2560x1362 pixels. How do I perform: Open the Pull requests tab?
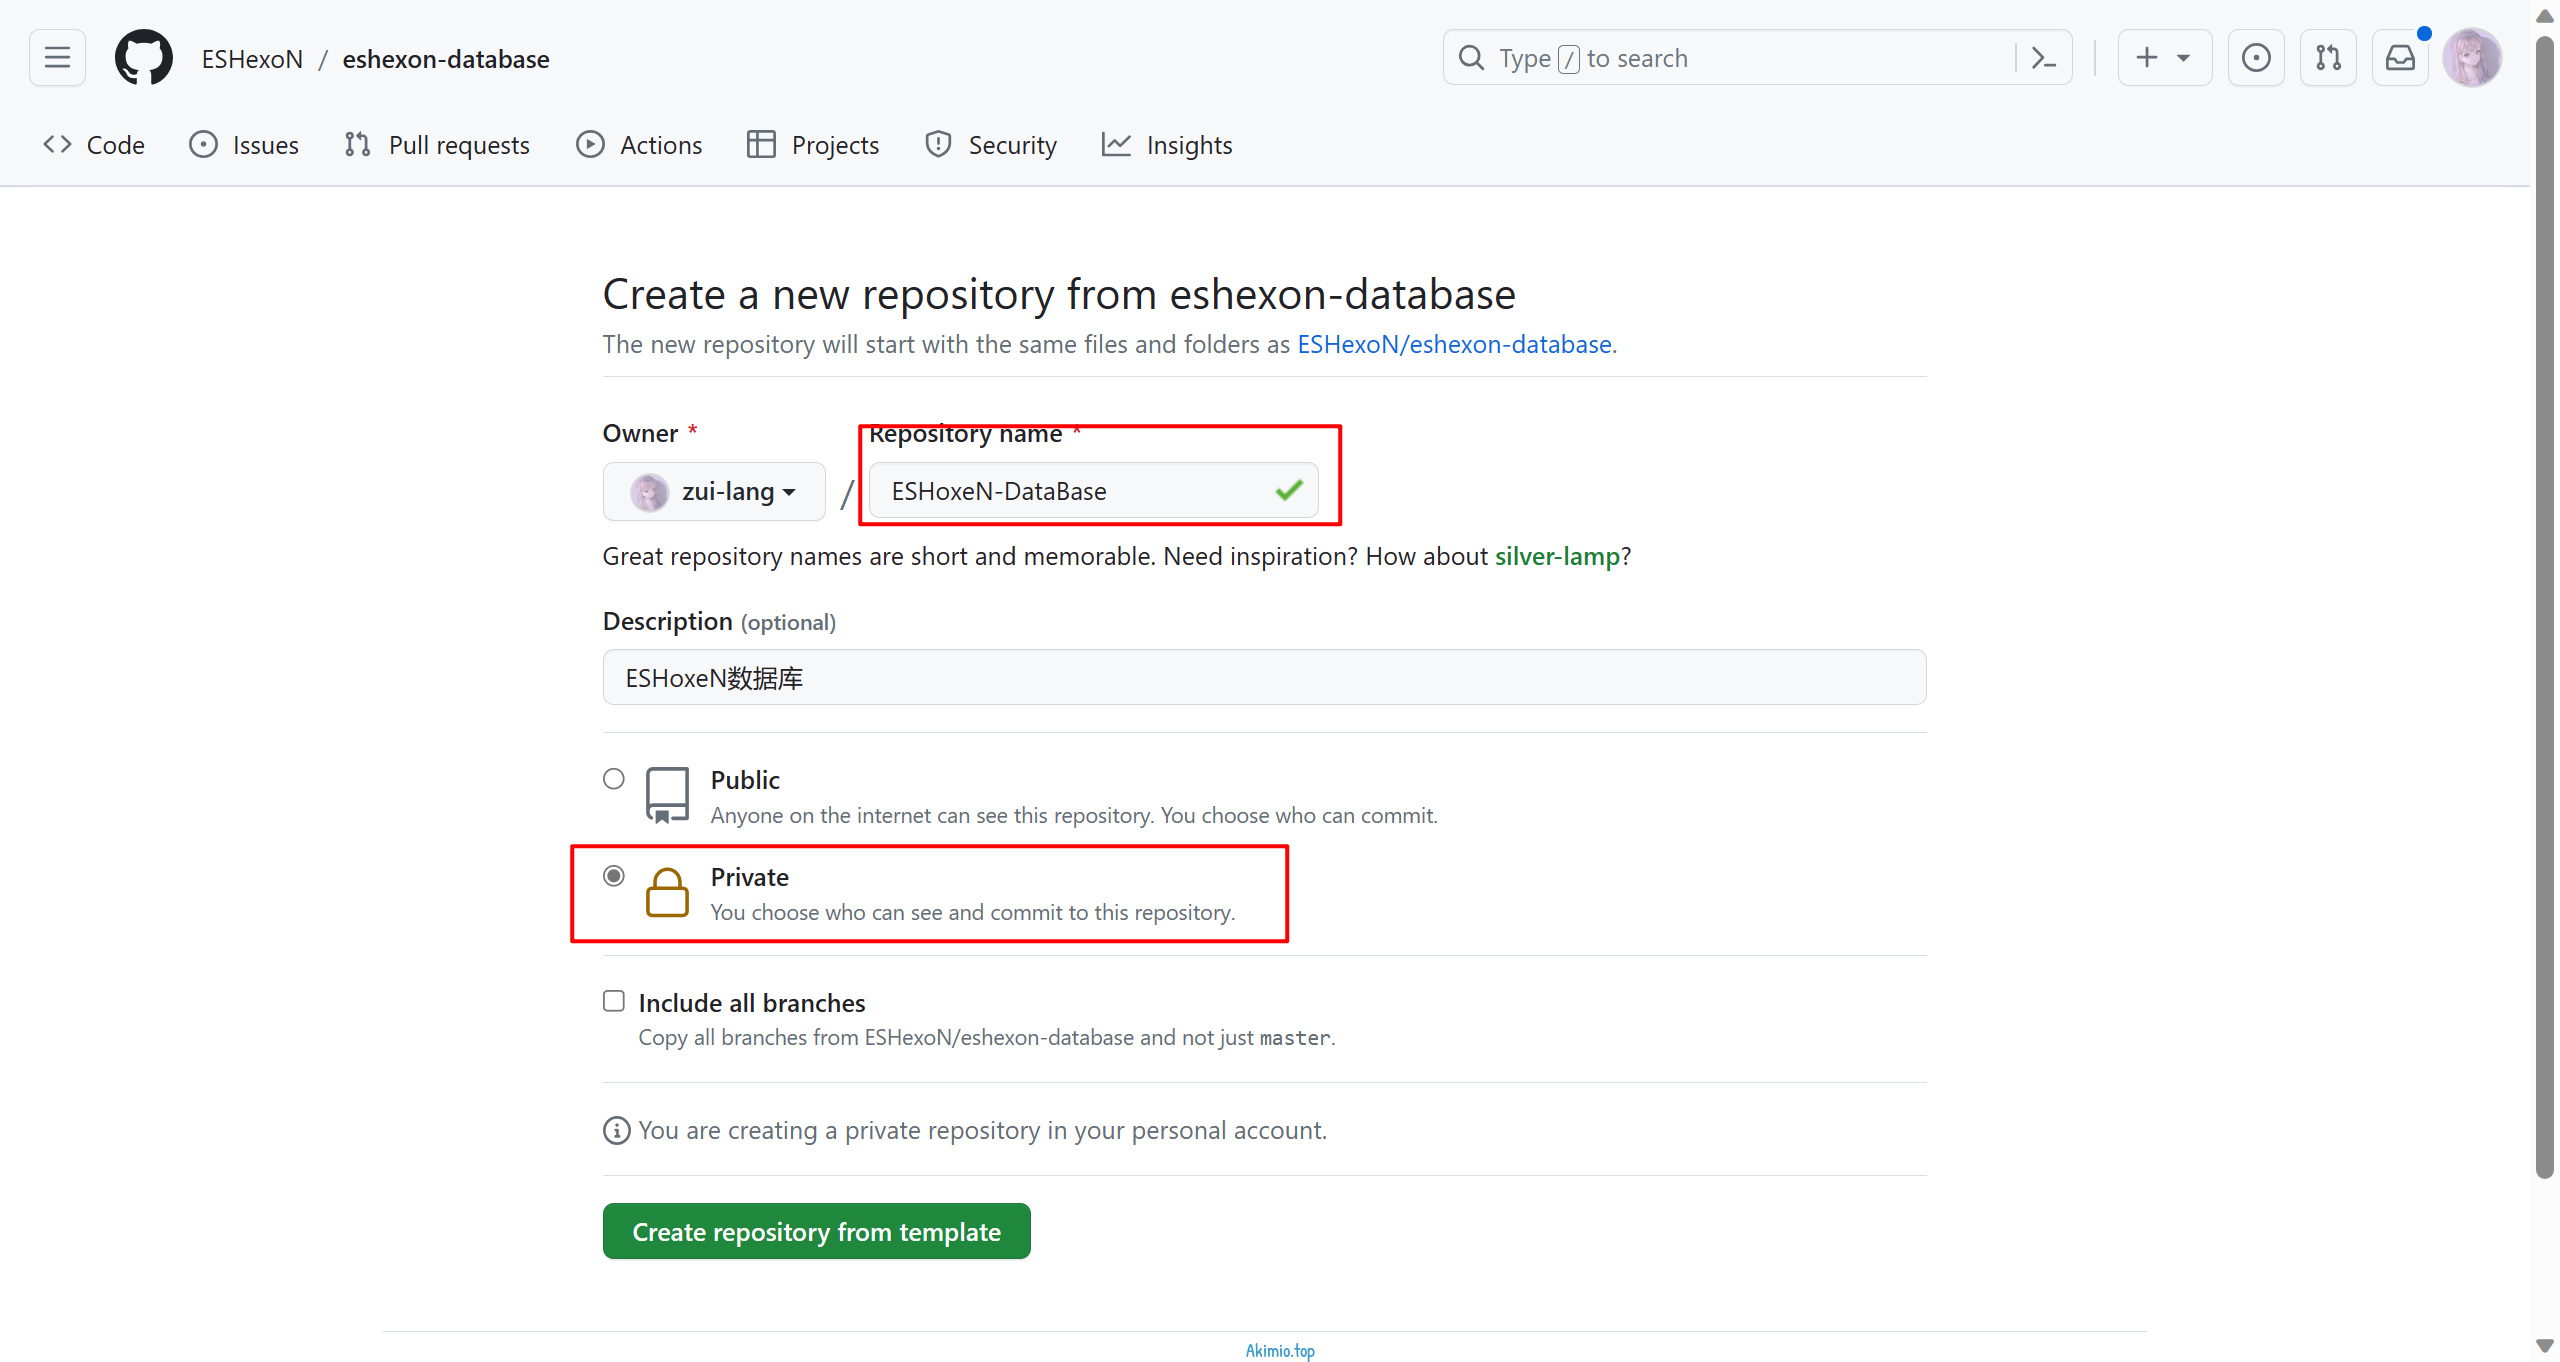437,145
